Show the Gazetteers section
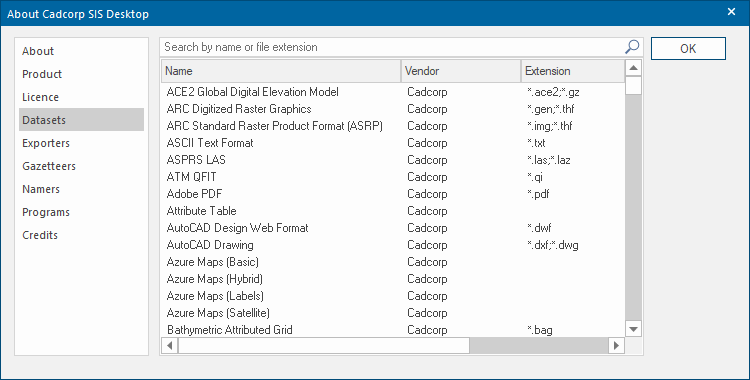This screenshot has height=380, width=750. coord(81,166)
